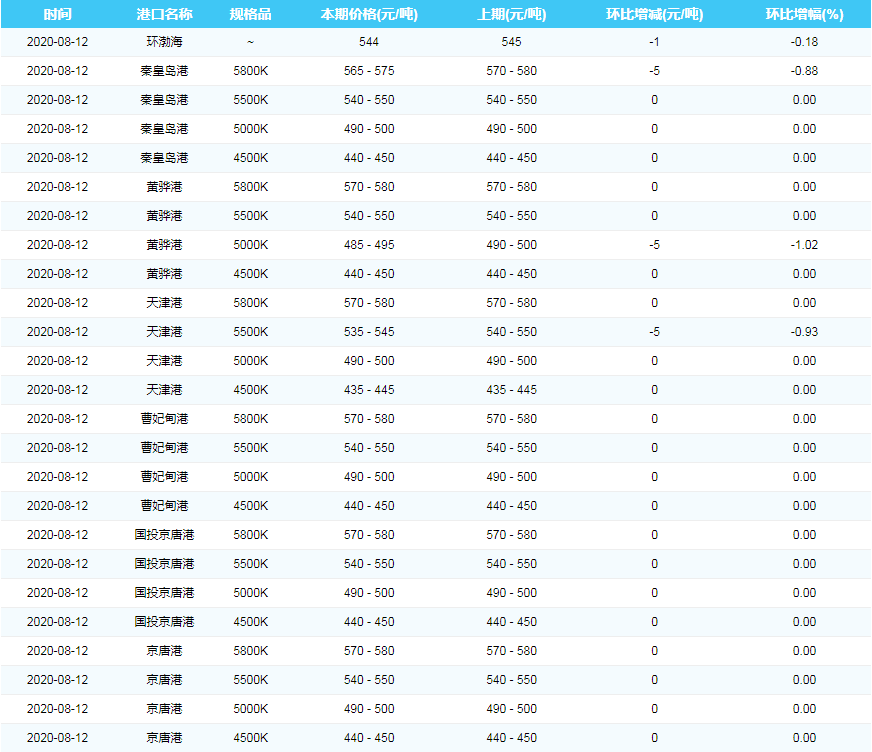Select the 上期(元/吨) column header
Screen dimensions: 872x752
(x=511, y=15)
